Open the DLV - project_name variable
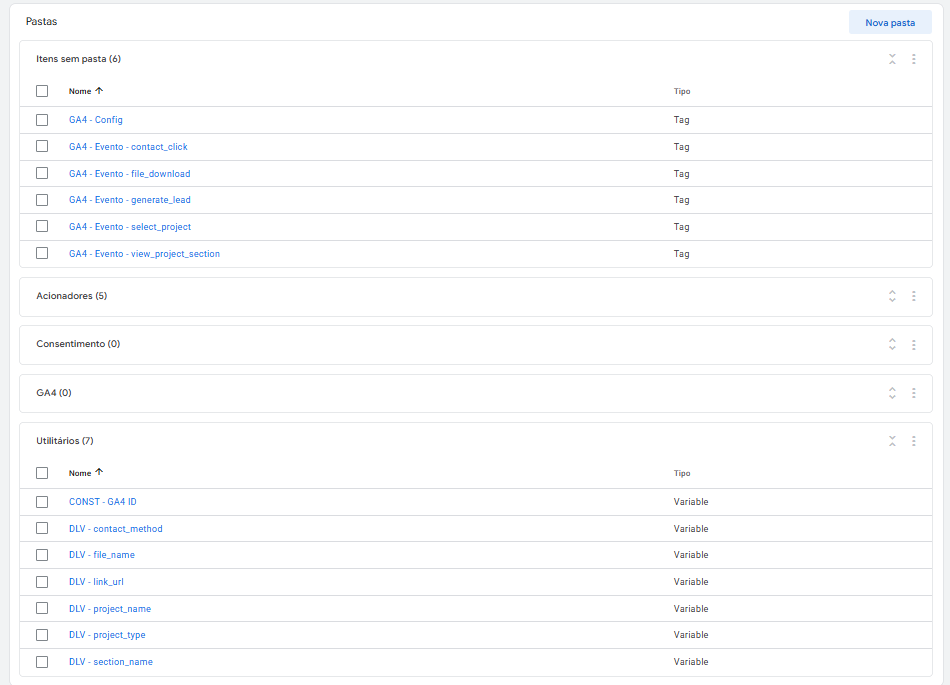950x685 pixels. click(x=110, y=609)
